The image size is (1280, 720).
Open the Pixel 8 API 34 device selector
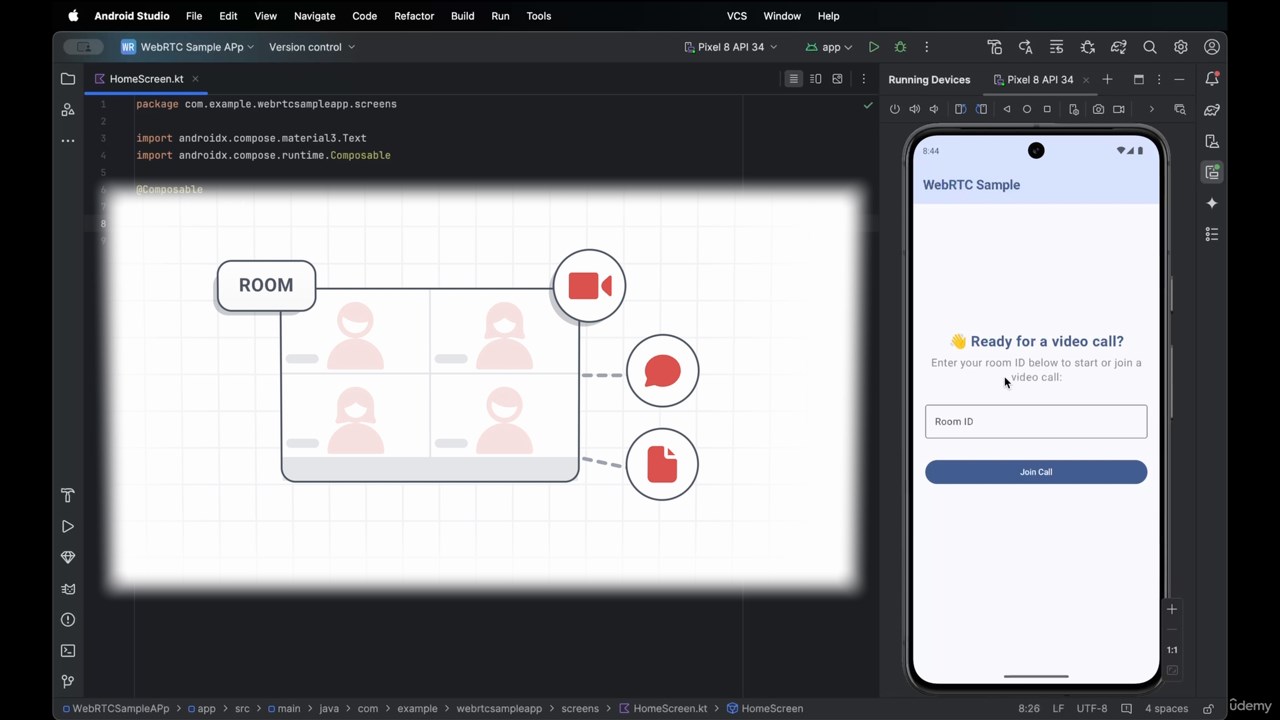(730, 47)
